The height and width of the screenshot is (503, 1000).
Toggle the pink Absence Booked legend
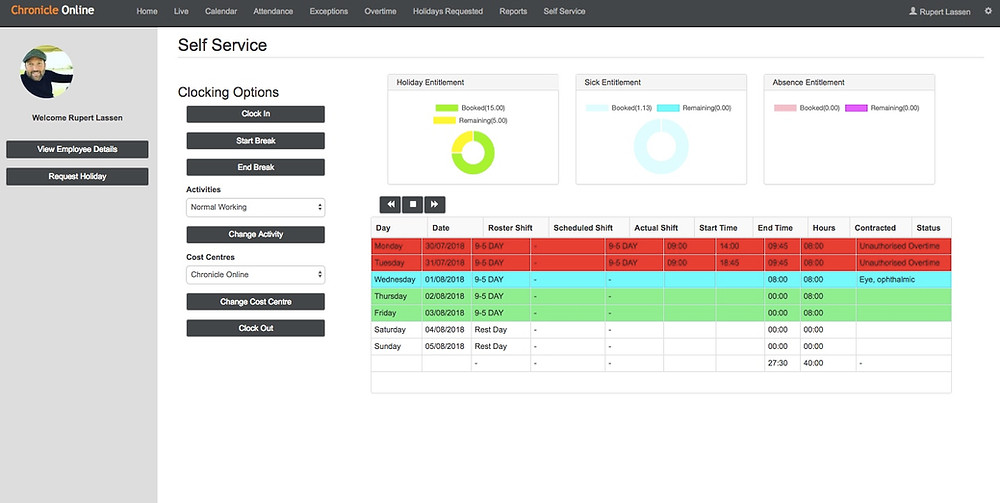tap(807, 108)
